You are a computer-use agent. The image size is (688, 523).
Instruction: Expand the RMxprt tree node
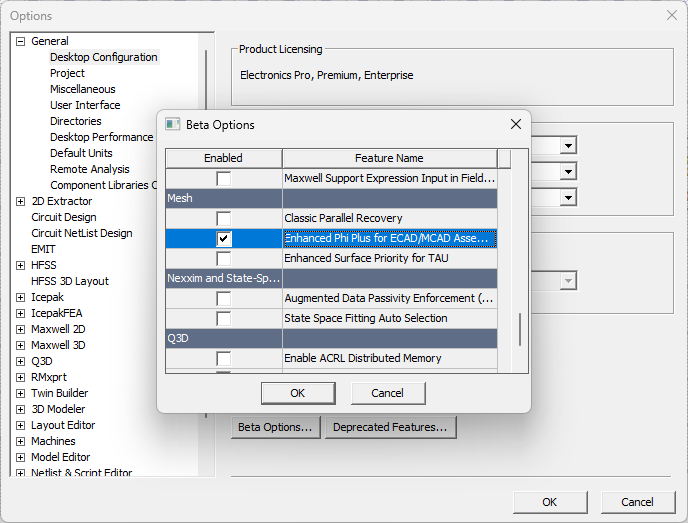point(20,377)
